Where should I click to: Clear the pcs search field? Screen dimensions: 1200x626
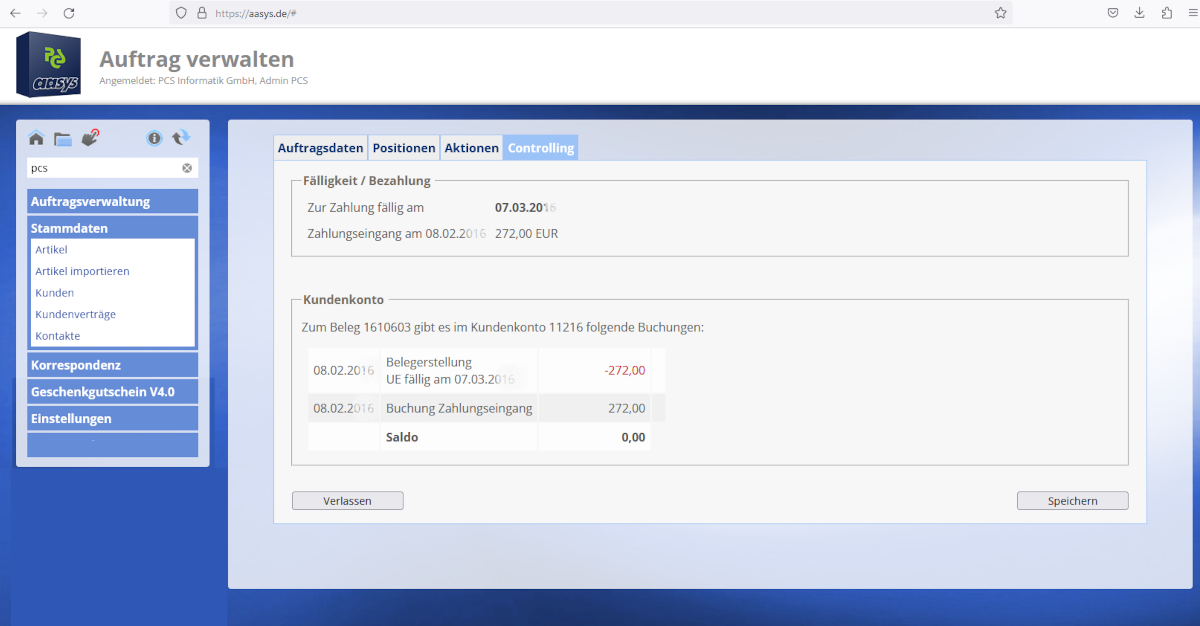click(187, 168)
